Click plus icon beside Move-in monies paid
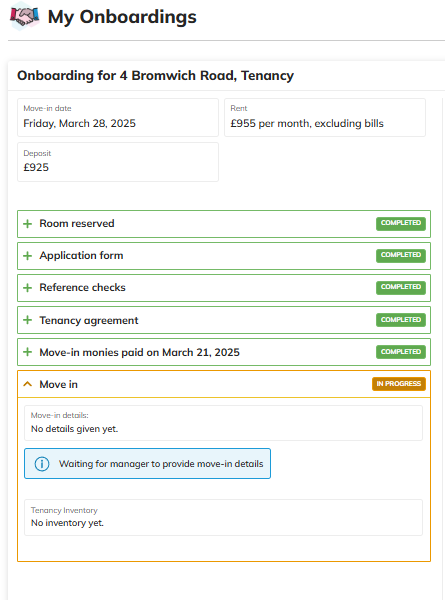The image size is (445, 600). (28, 352)
